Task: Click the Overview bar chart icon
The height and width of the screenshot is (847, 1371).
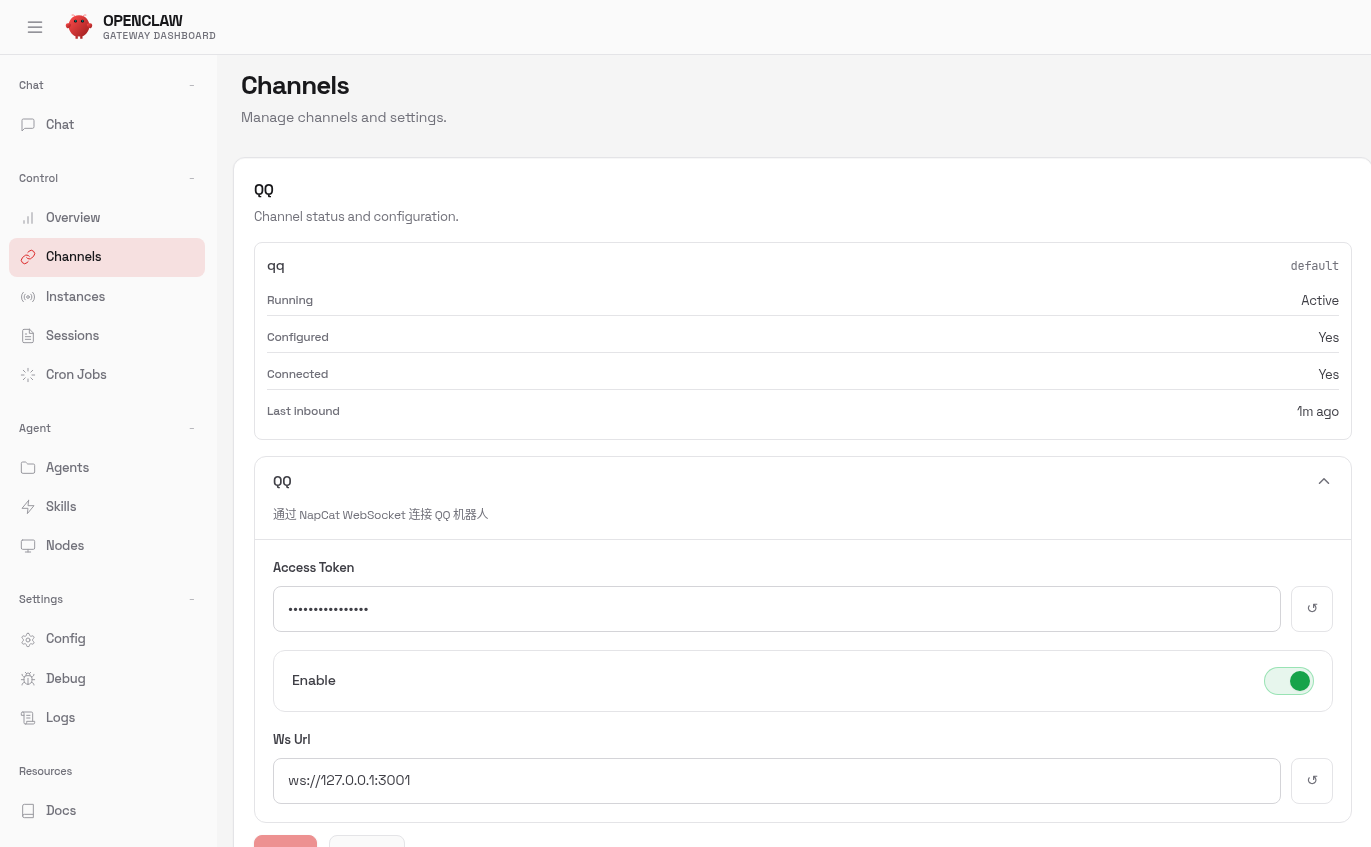Action: pos(28,218)
